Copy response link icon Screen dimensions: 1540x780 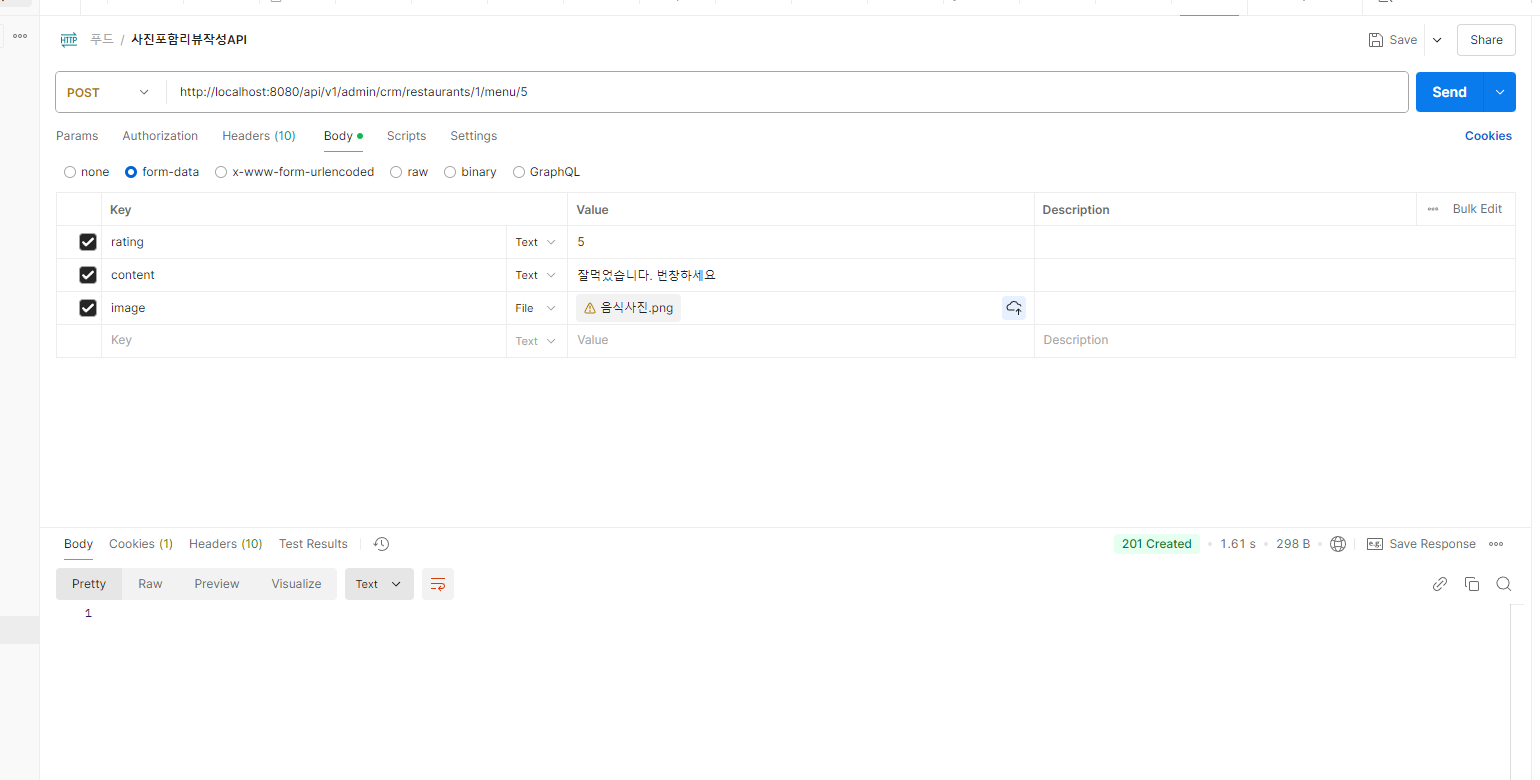point(1440,584)
